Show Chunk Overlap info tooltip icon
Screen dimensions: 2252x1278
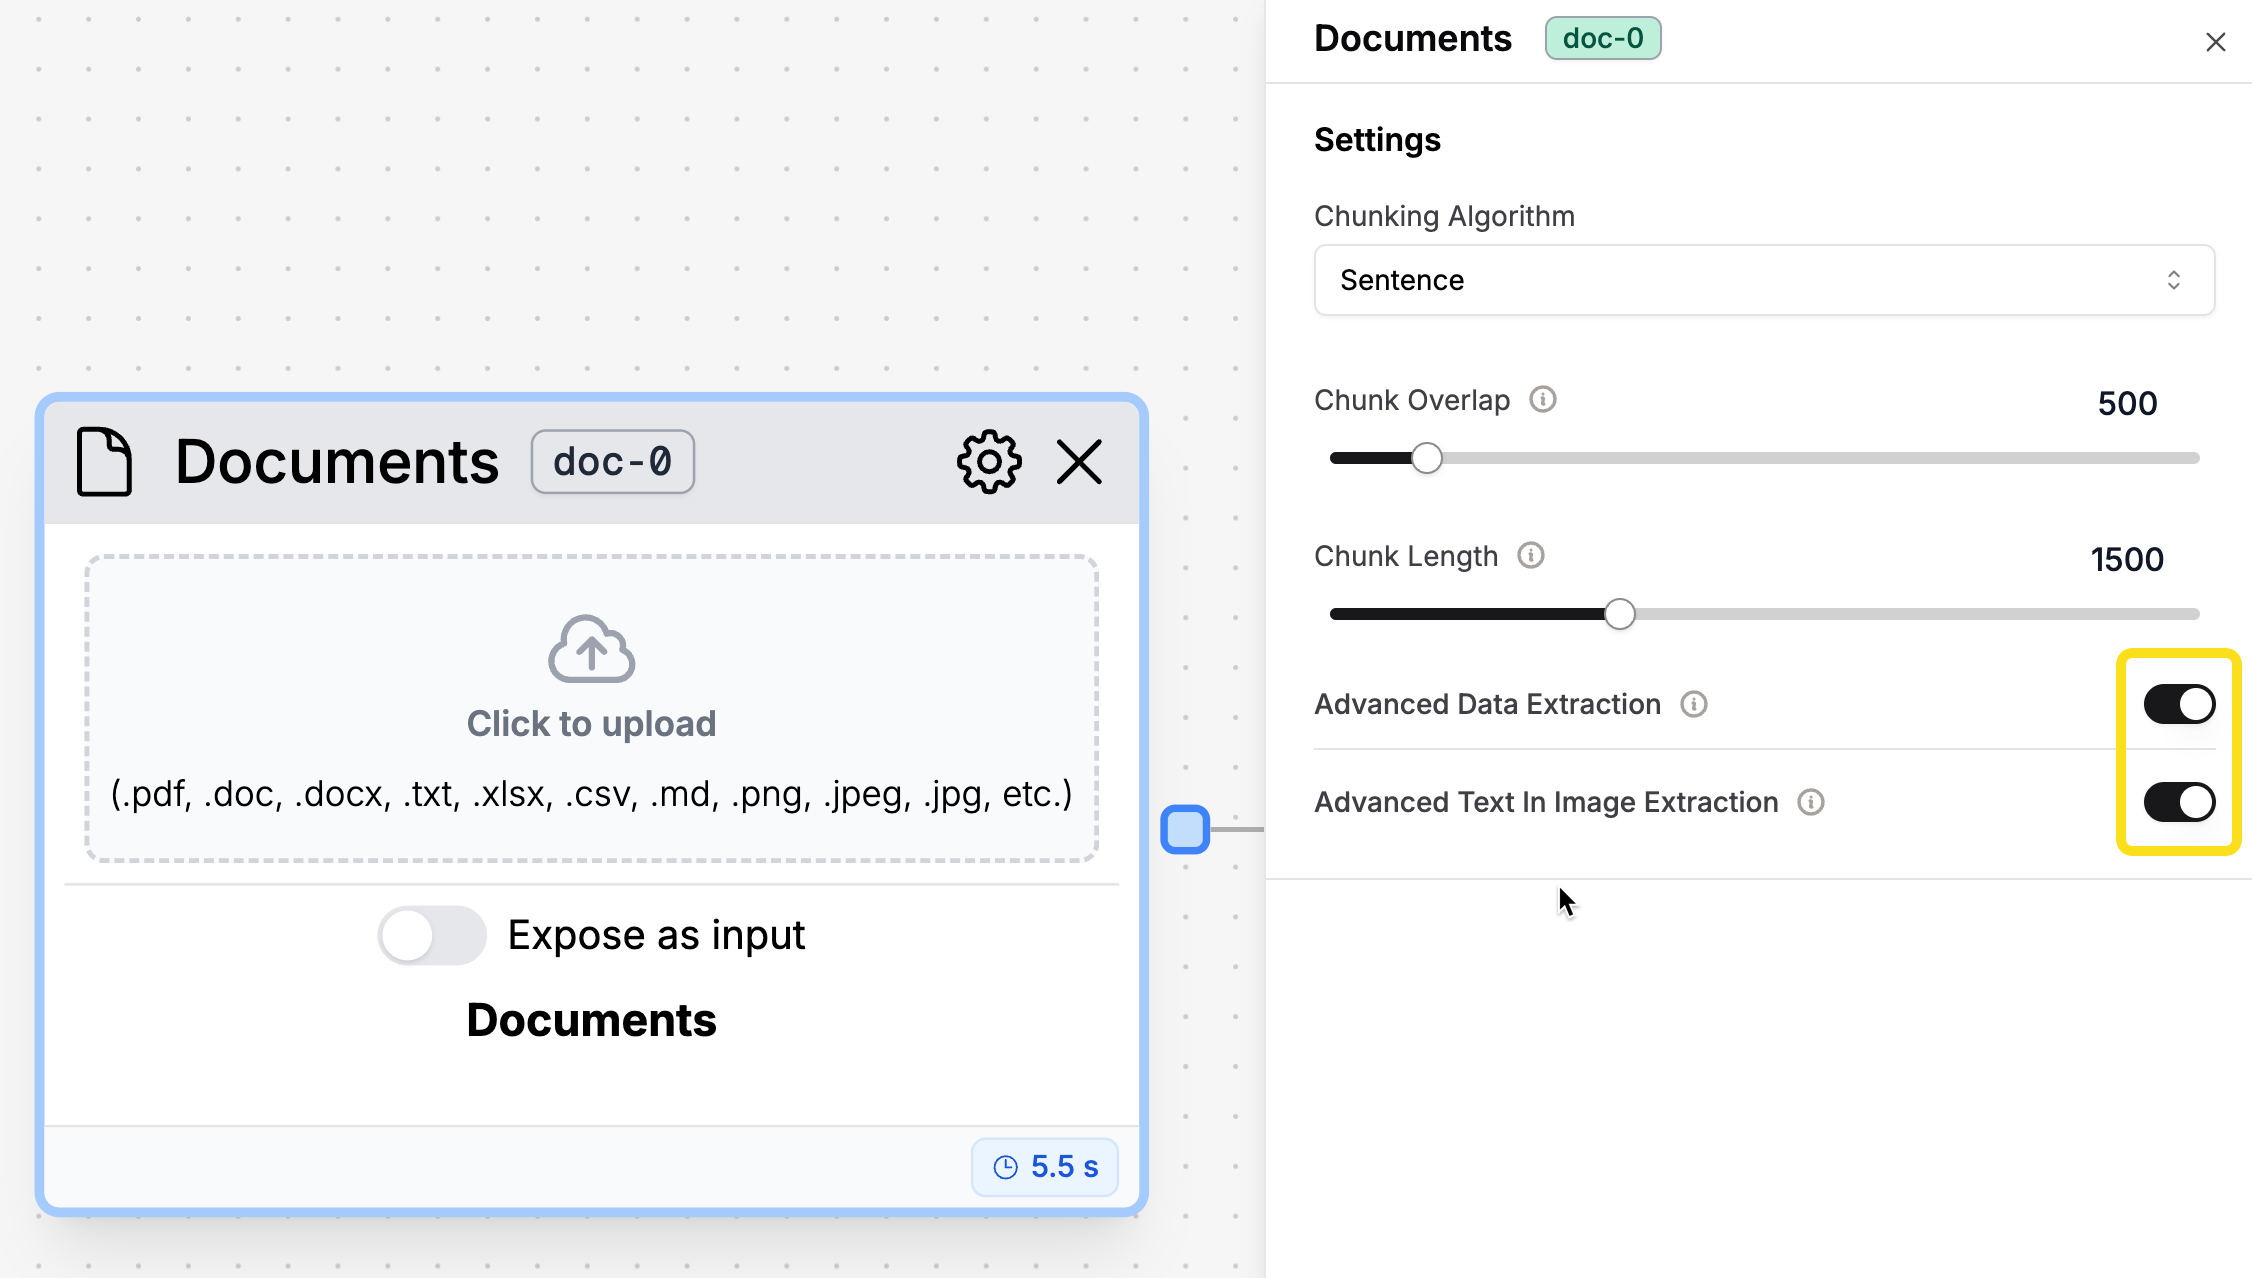[1543, 399]
